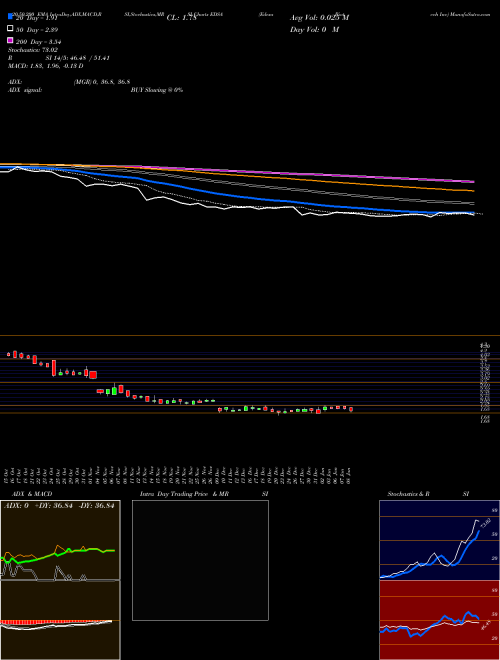Click the RSI 14/5 '46.48 / 51.41' value
Image resolution: width=500 pixels, height=660 pixels.
90,58
